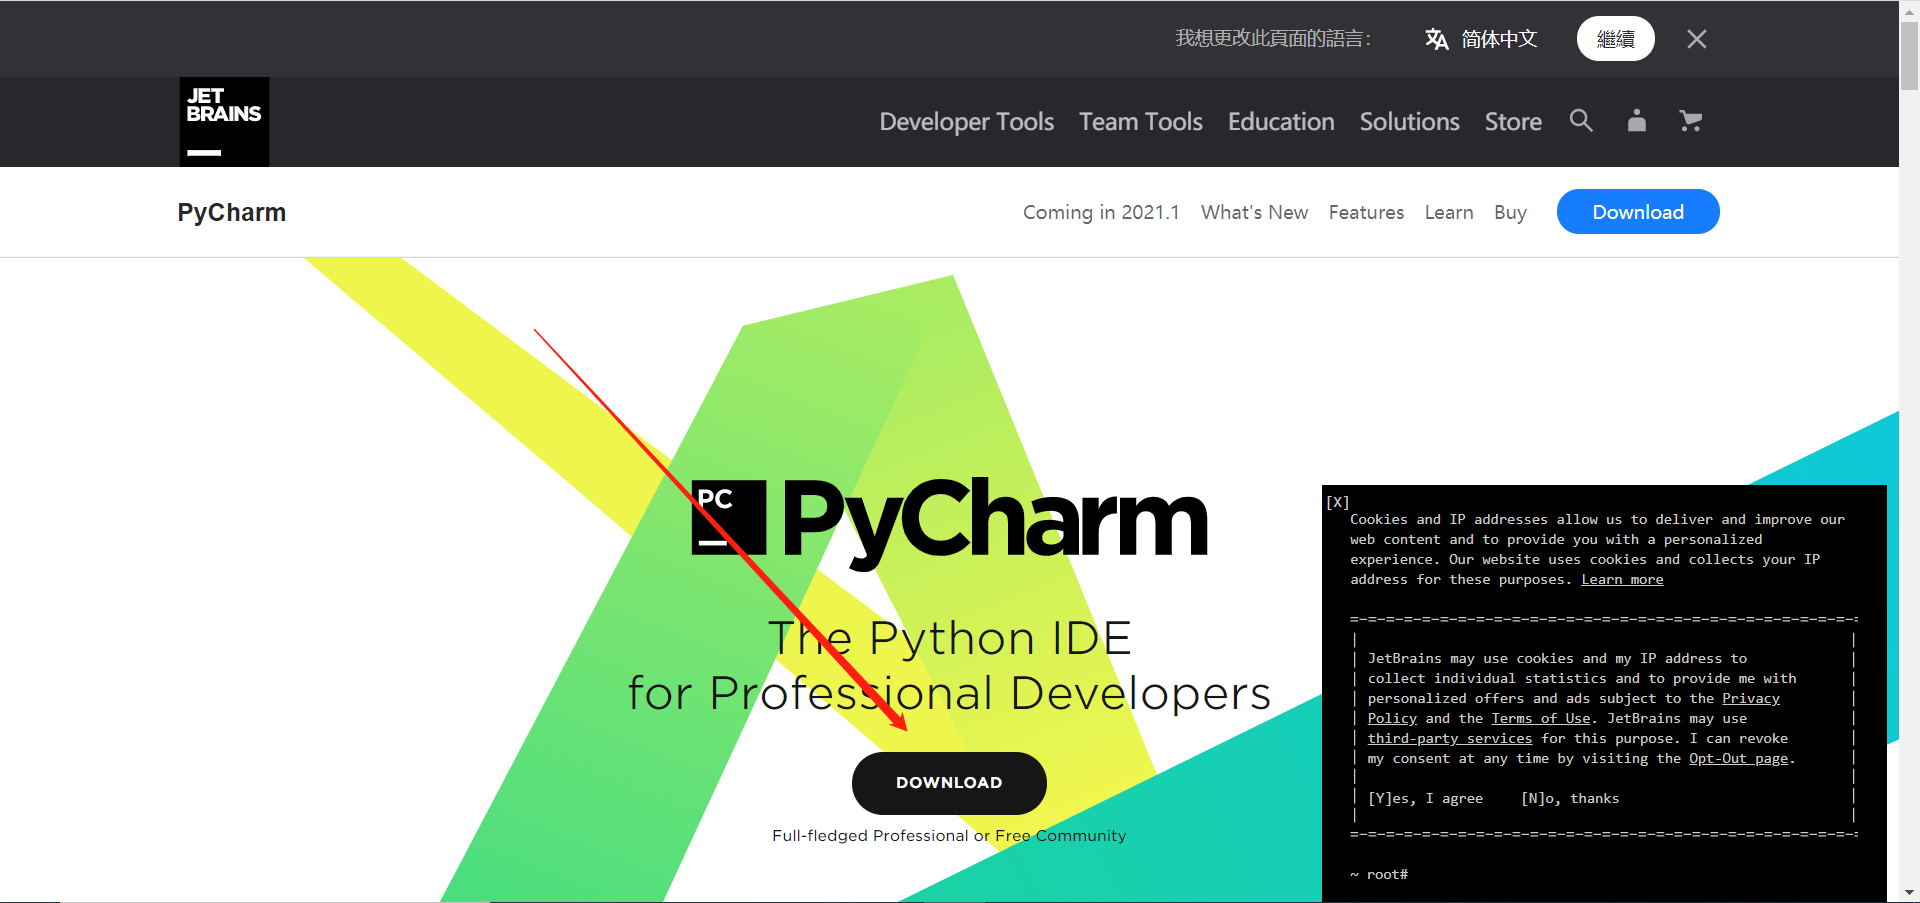Open the account profile icon
Screen dimensions: 1920x903
1637,121
